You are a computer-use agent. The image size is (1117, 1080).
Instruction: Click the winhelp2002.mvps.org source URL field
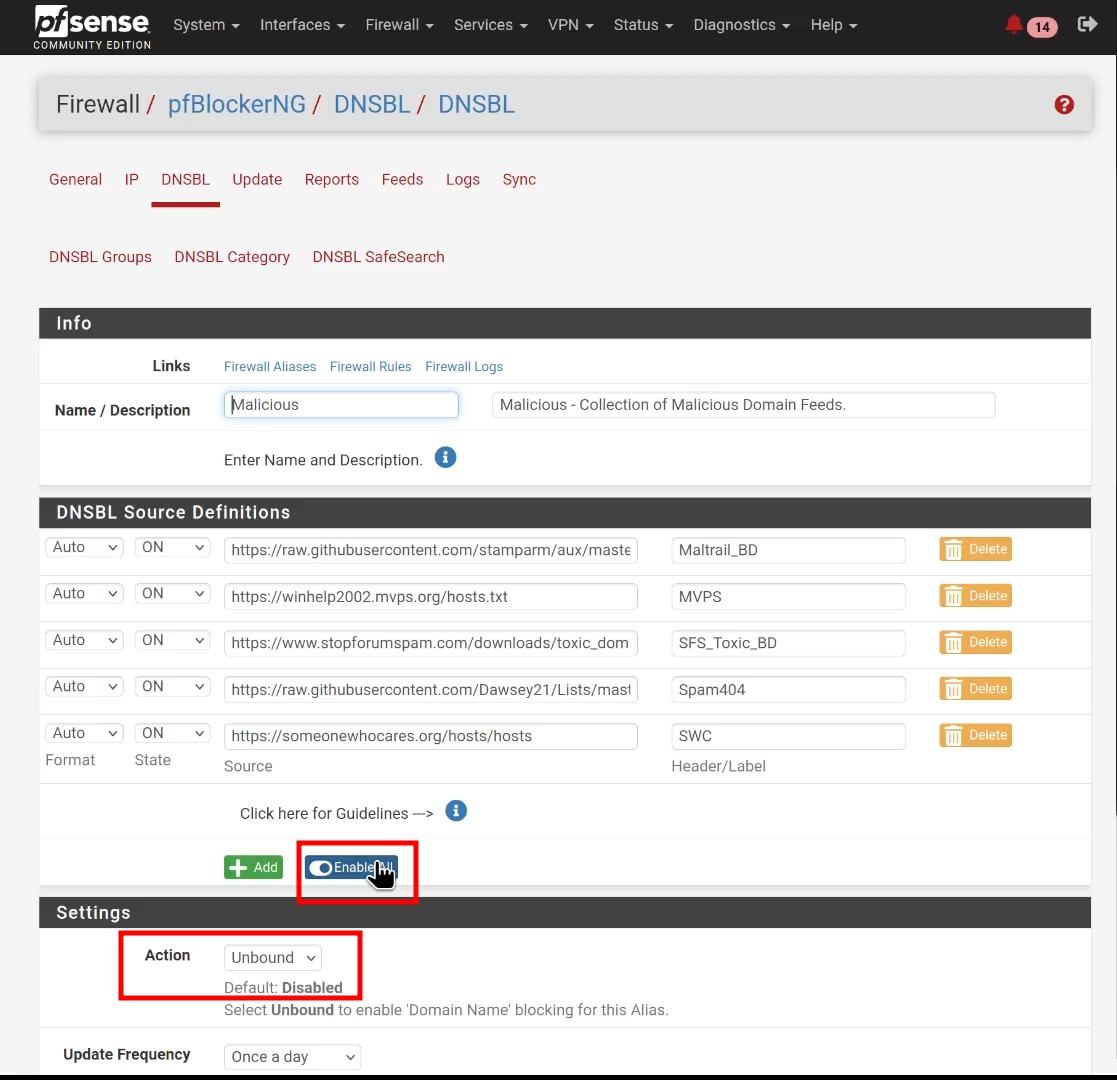(430, 596)
